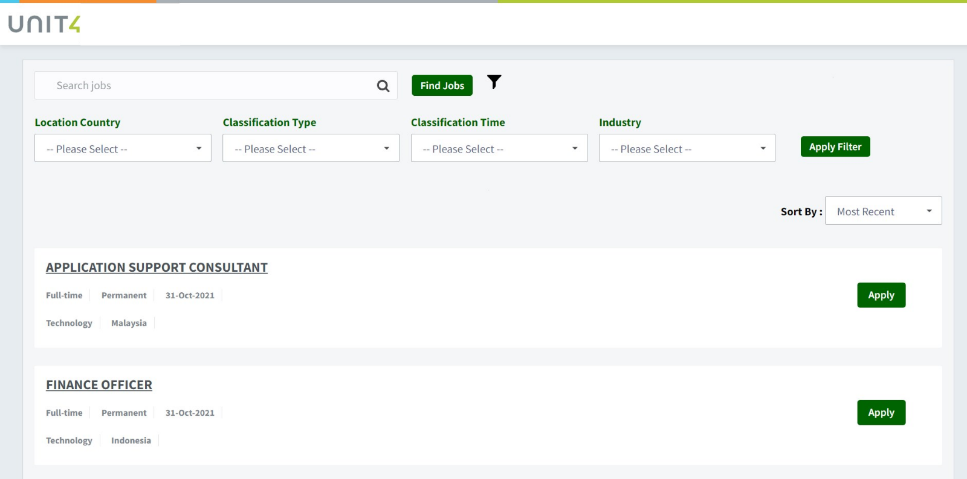
Task: Click Technology tag on Finance Officer listing
Action: 69,440
